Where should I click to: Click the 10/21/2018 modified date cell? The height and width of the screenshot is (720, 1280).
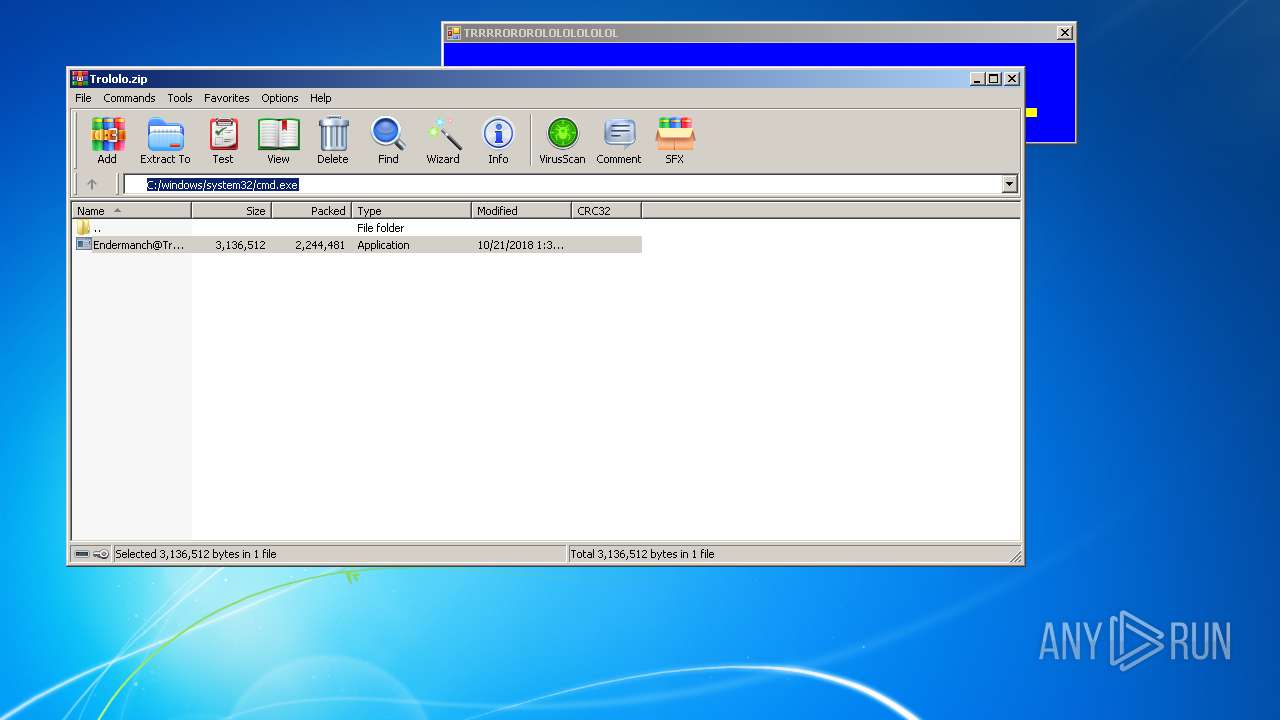(520, 245)
